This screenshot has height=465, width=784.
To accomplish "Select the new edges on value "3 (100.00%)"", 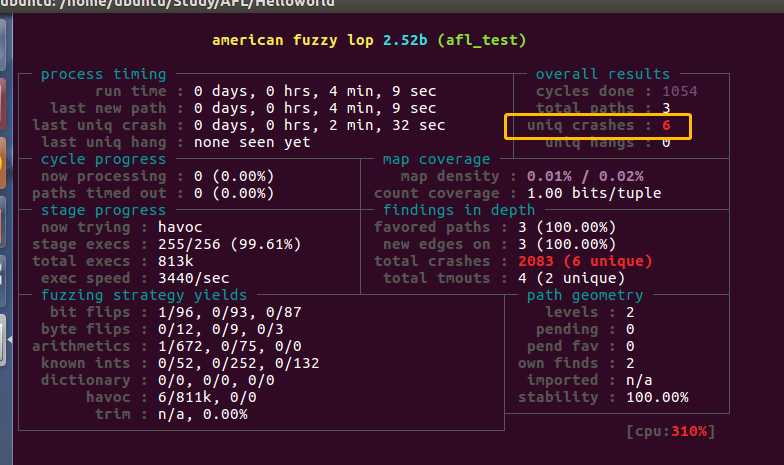I will (567, 244).
